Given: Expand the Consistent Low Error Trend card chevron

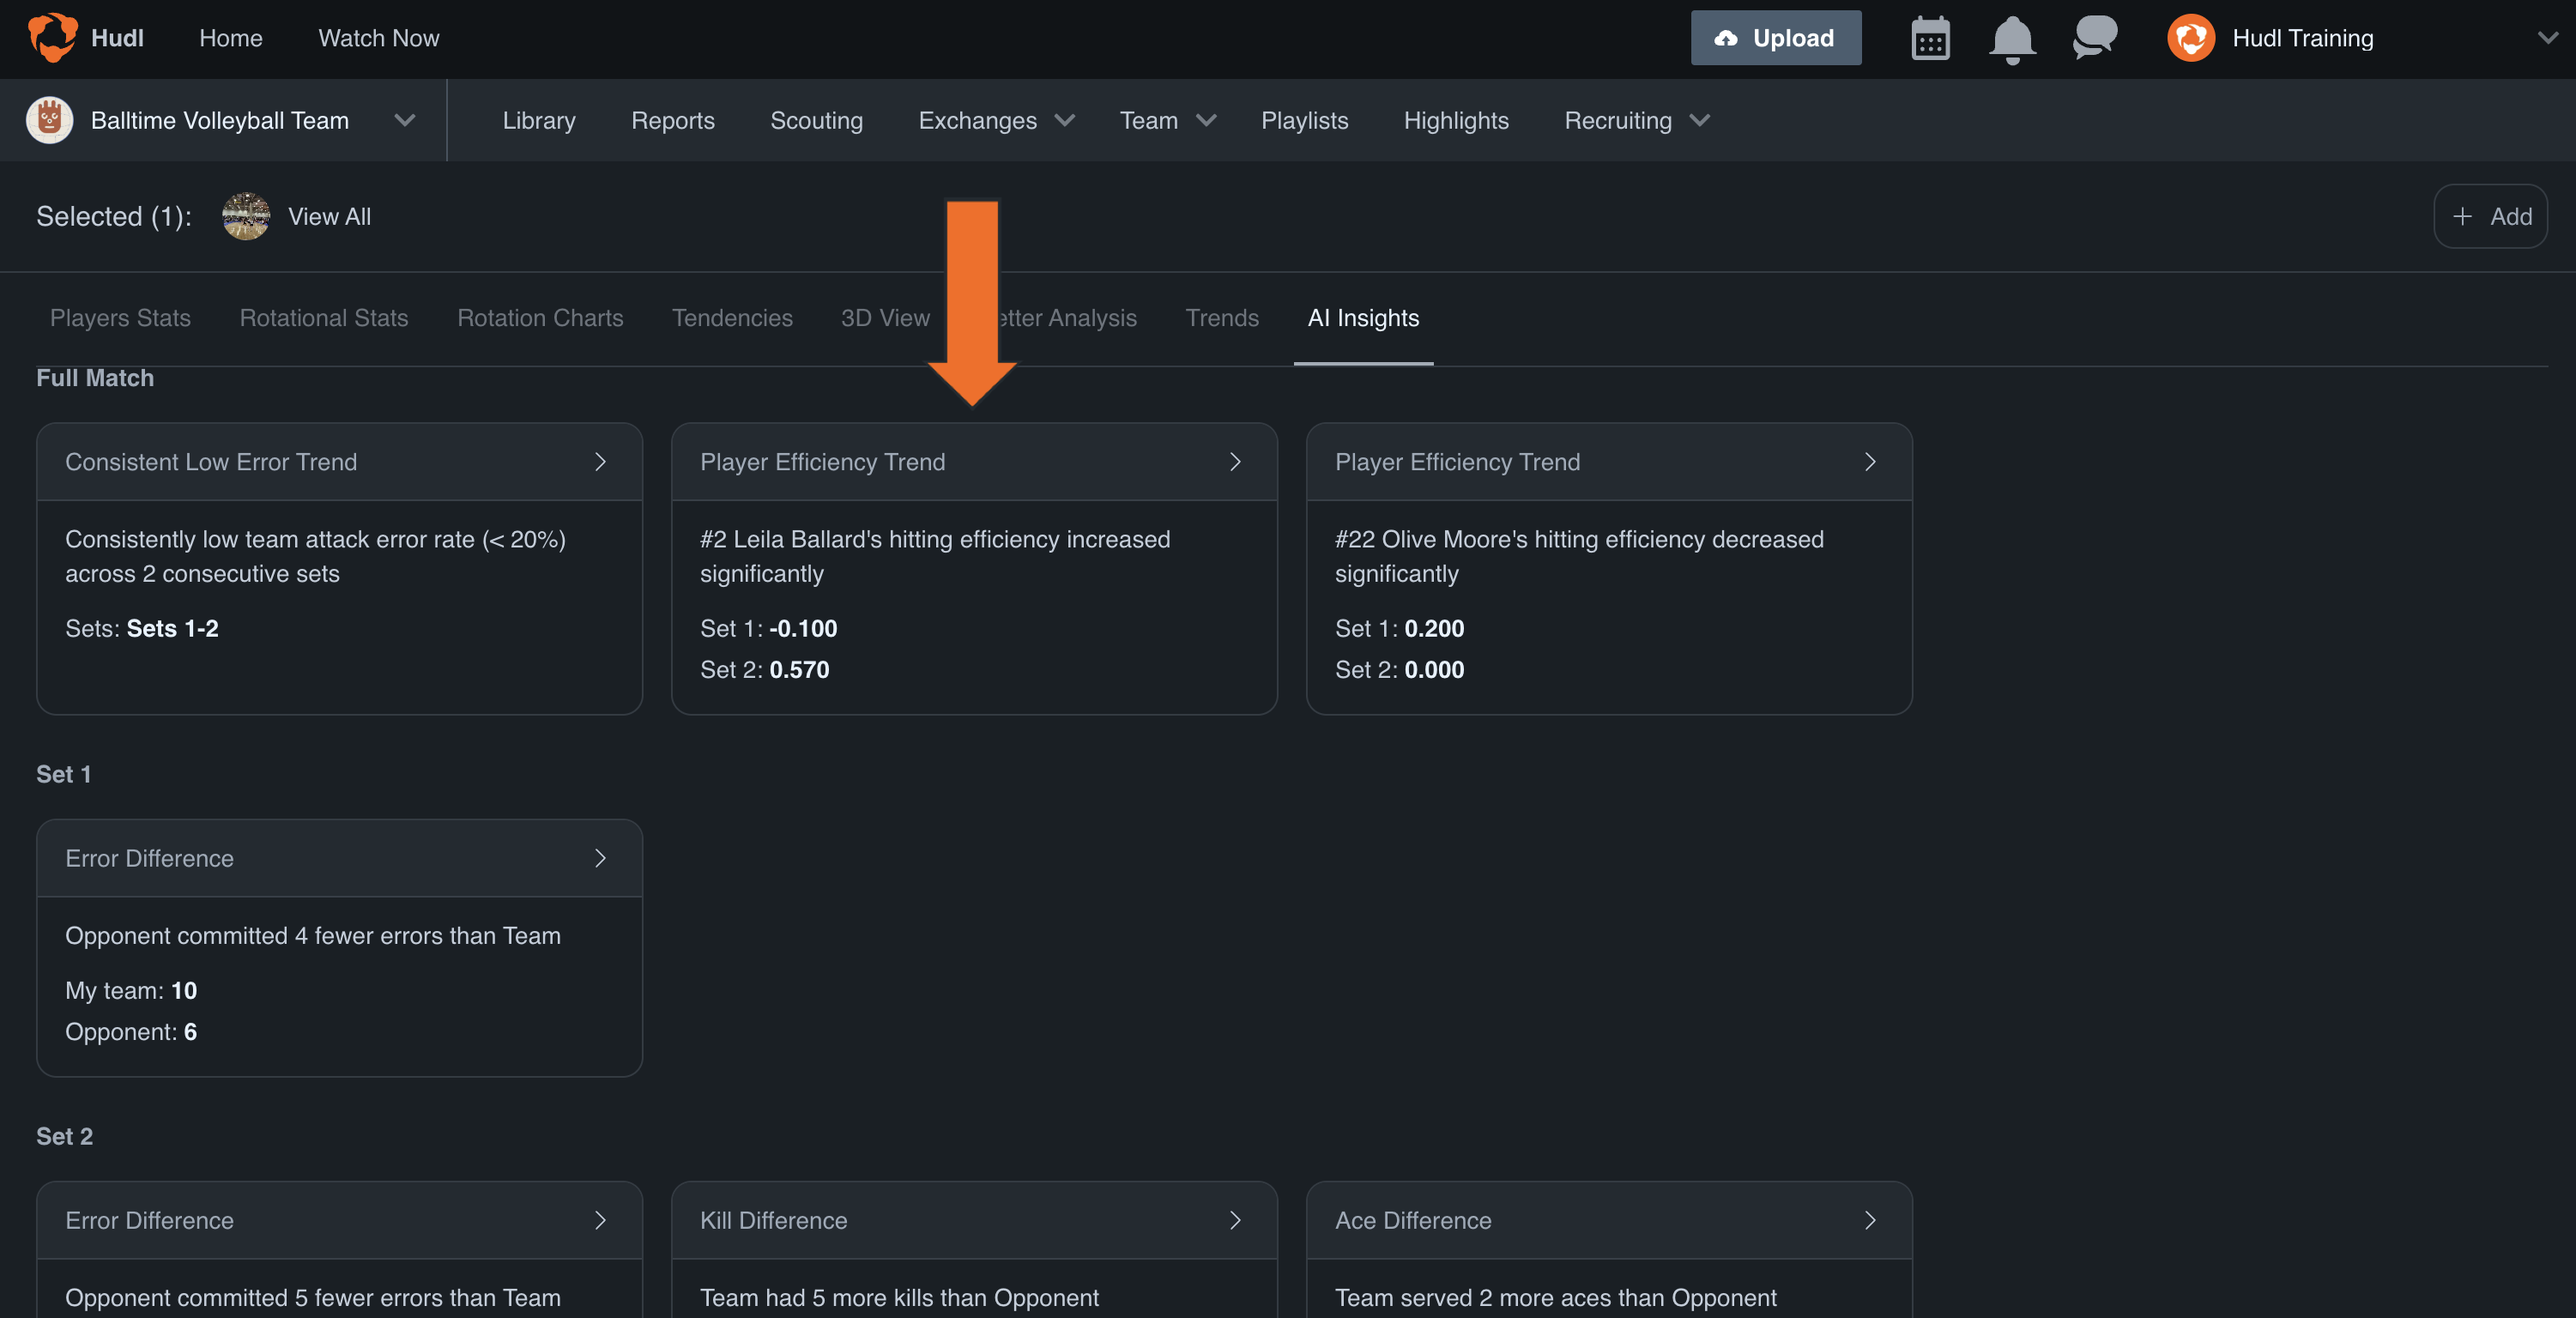Looking at the screenshot, I should click(x=600, y=462).
